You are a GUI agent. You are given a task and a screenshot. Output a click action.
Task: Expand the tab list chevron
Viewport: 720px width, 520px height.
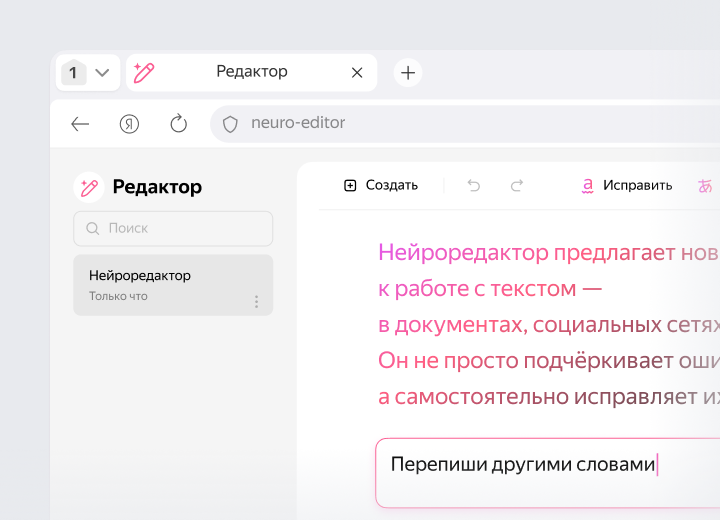[102, 73]
